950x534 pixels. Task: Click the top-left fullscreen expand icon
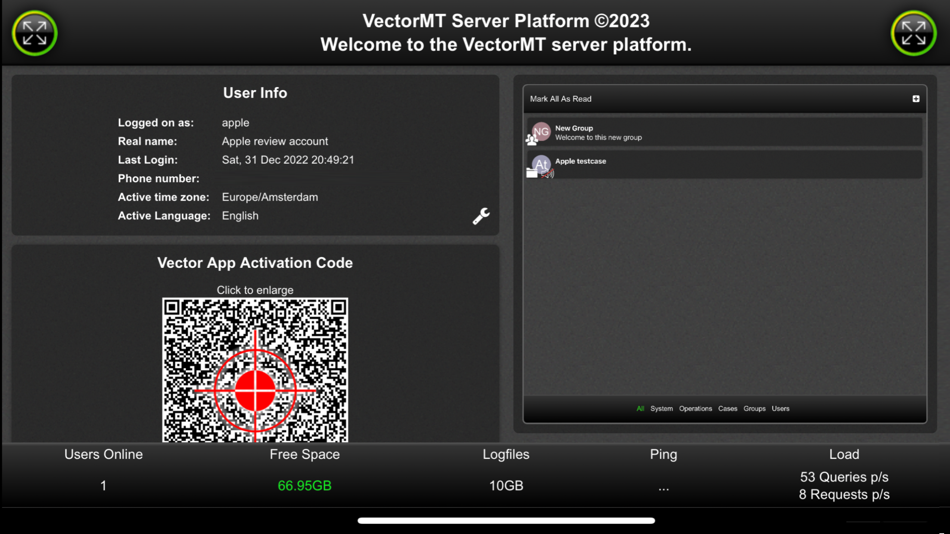(35, 33)
